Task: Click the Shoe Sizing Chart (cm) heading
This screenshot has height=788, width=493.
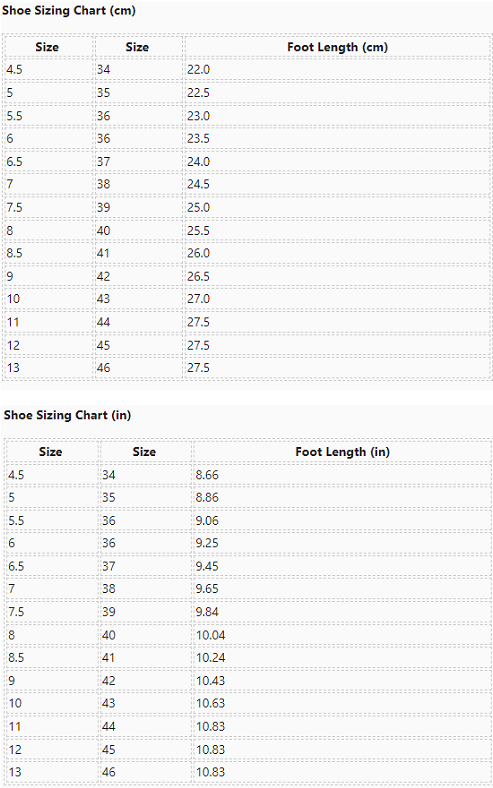Action: point(69,11)
